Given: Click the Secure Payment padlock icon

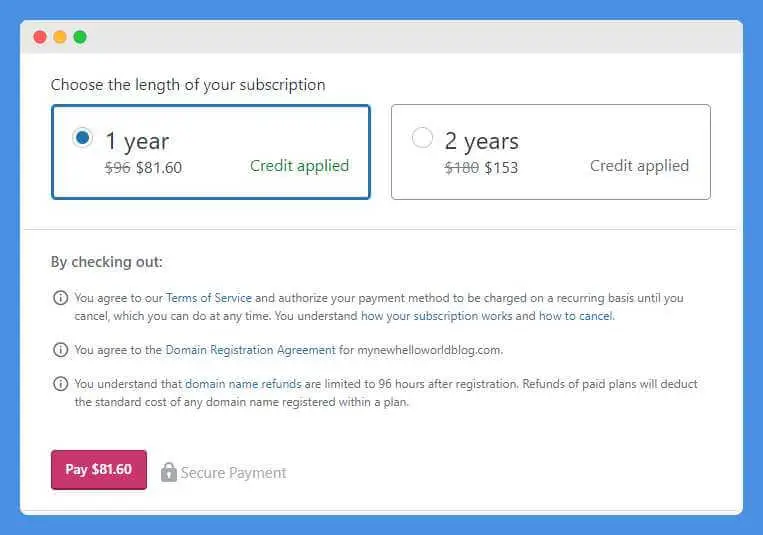Looking at the screenshot, I should coord(168,471).
